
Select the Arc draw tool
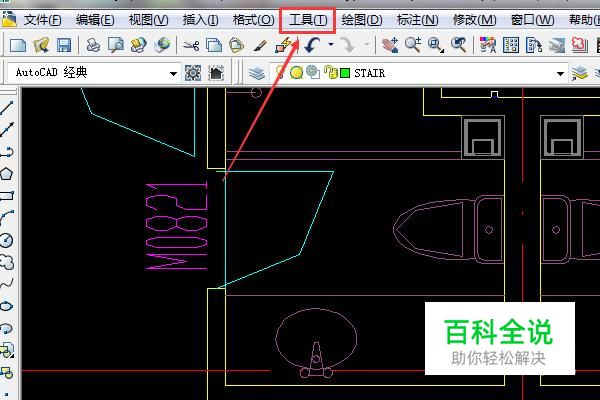(x=7, y=218)
